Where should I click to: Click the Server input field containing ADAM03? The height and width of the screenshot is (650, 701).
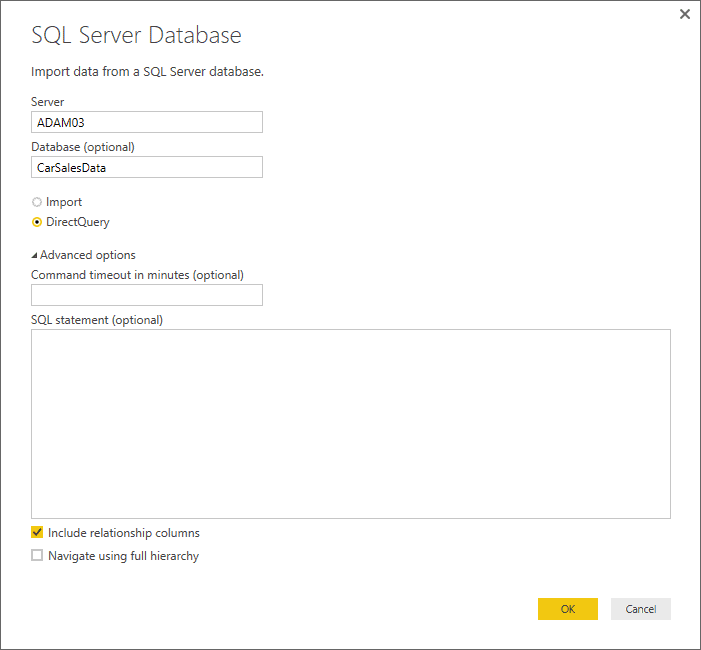147,122
